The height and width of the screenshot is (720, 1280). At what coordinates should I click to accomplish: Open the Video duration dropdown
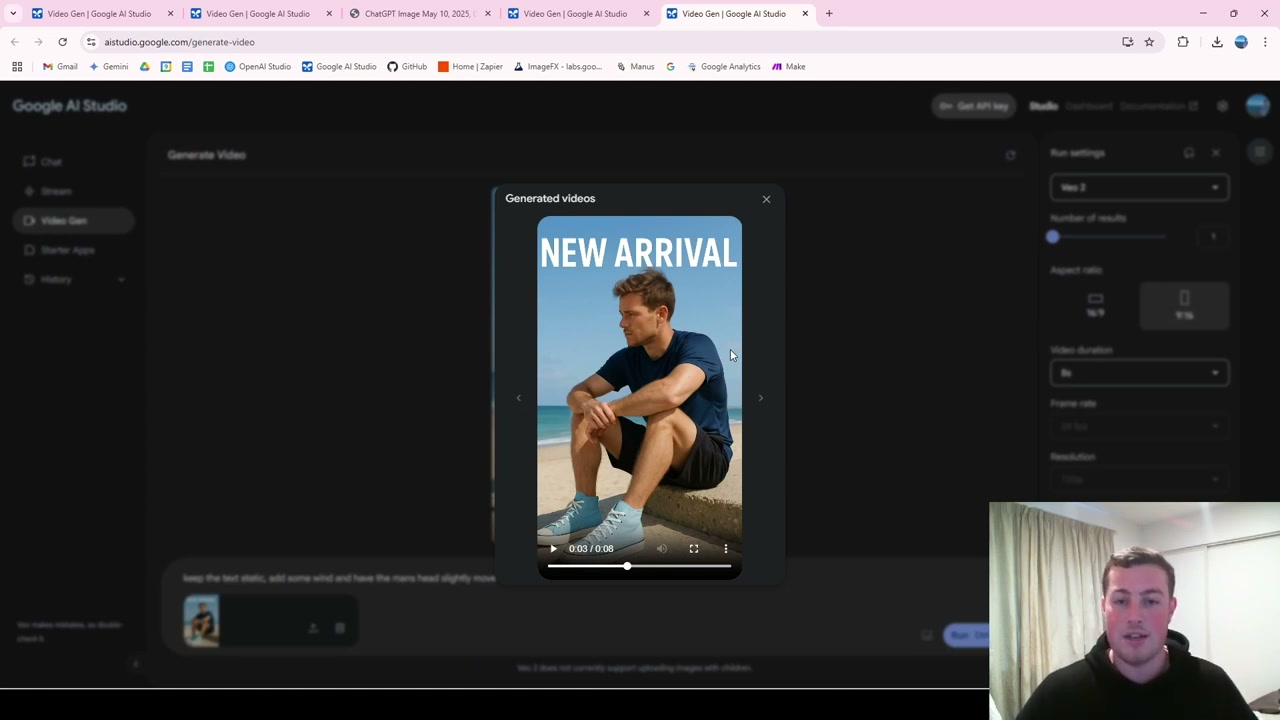[x=1139, y=373]
